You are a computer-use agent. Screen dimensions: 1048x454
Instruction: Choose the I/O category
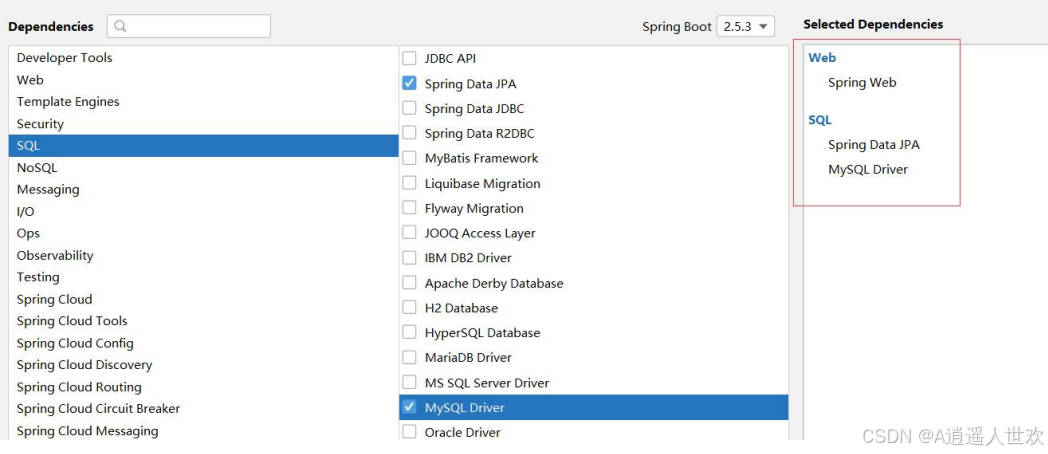[x=203, y=211]
